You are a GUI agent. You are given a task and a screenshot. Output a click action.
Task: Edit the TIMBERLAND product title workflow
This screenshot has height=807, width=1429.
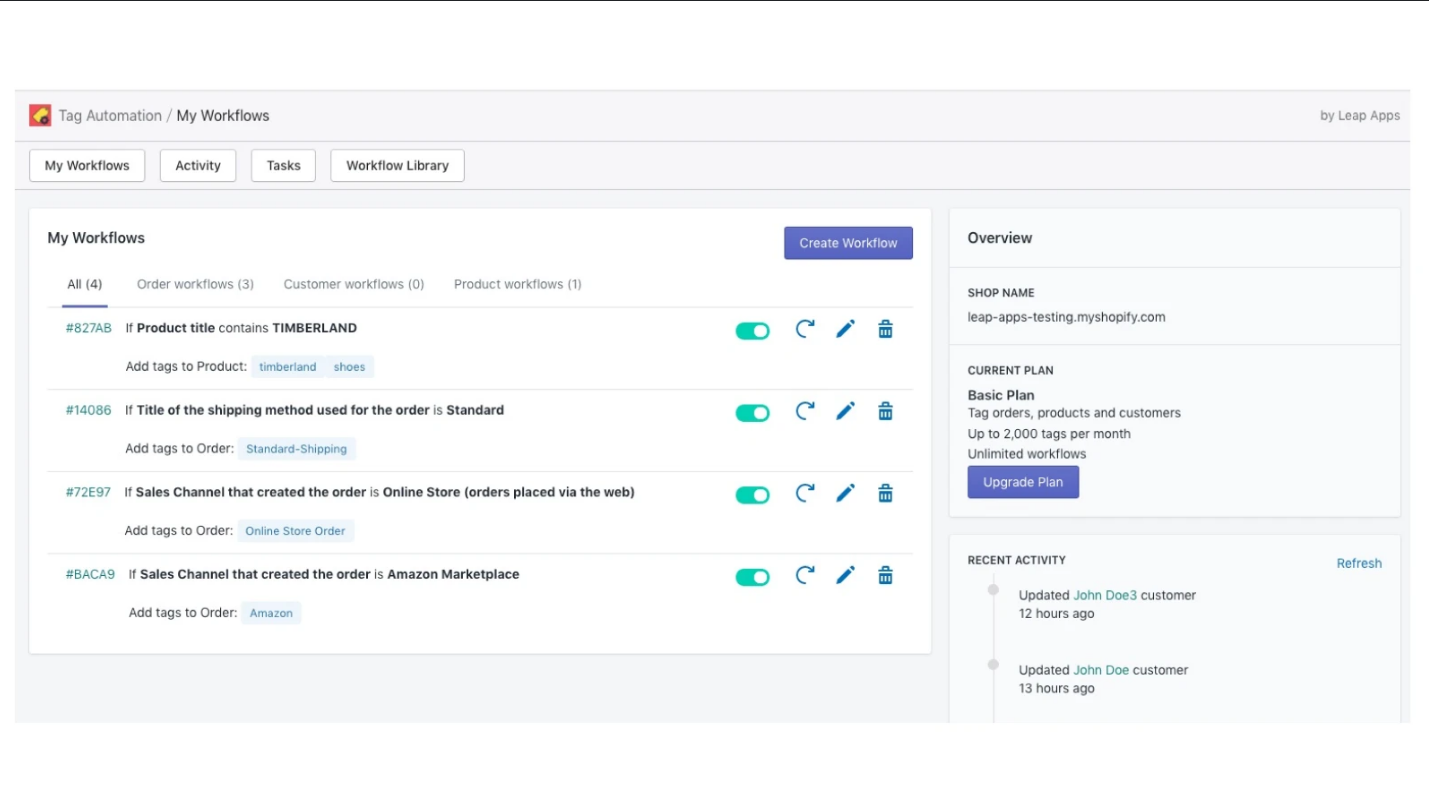point(845,329)
